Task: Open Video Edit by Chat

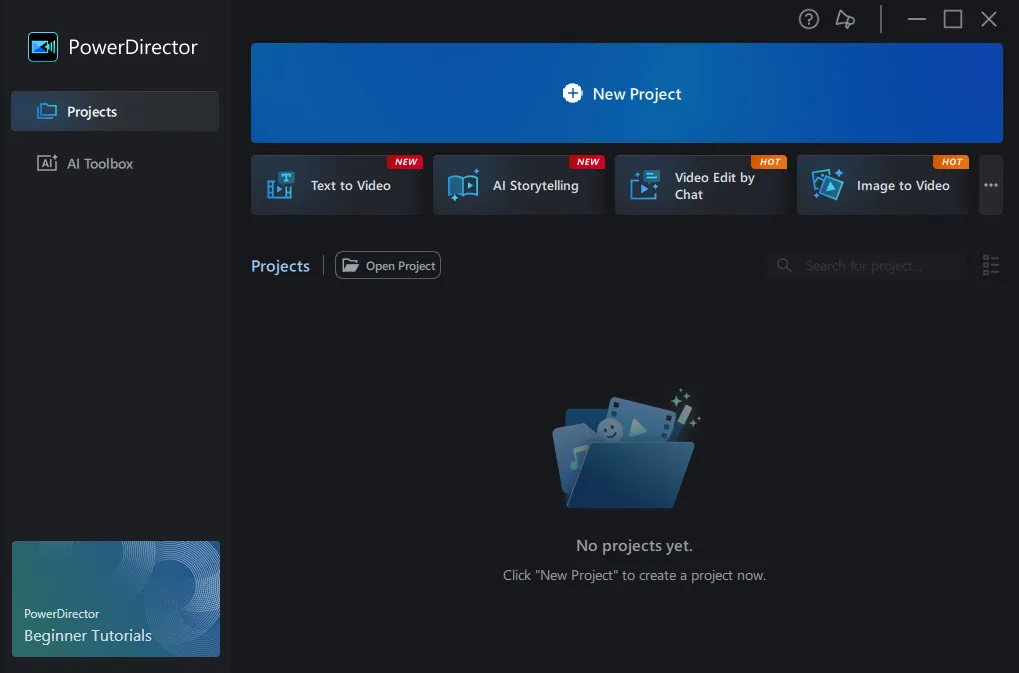Action: tap(701, 185)
